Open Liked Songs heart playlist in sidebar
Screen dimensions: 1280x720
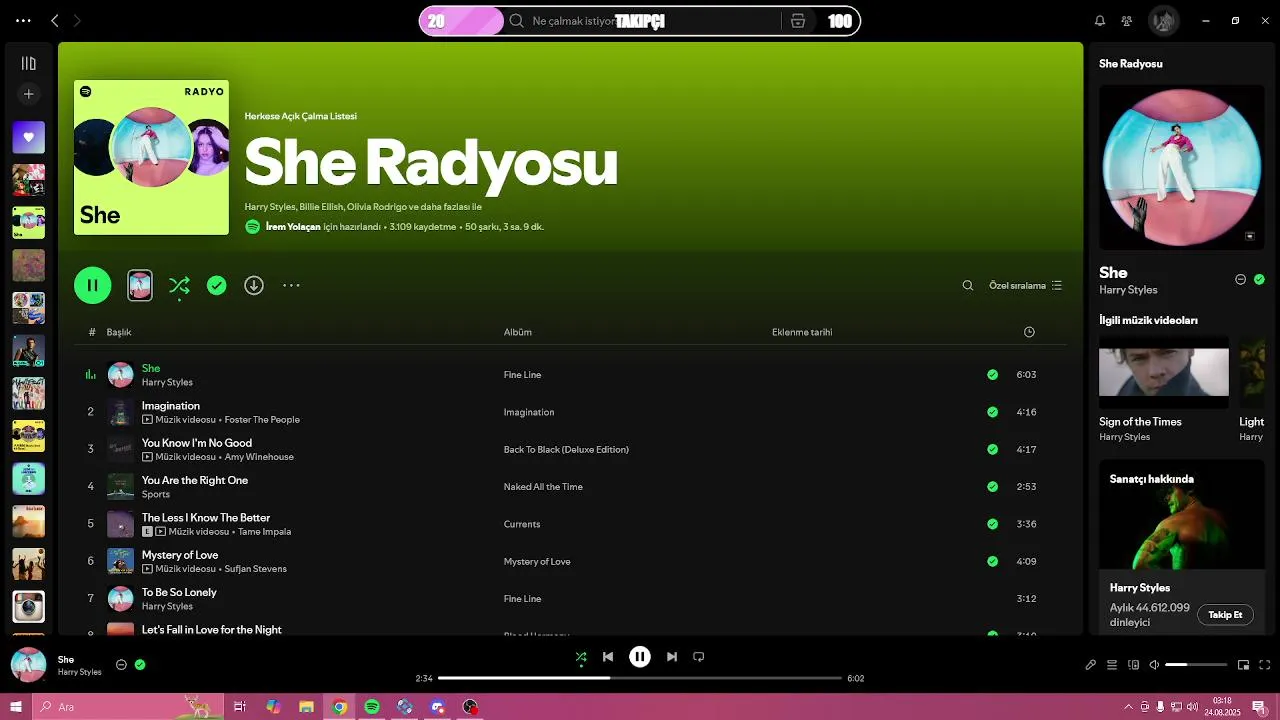click(28, 137)
